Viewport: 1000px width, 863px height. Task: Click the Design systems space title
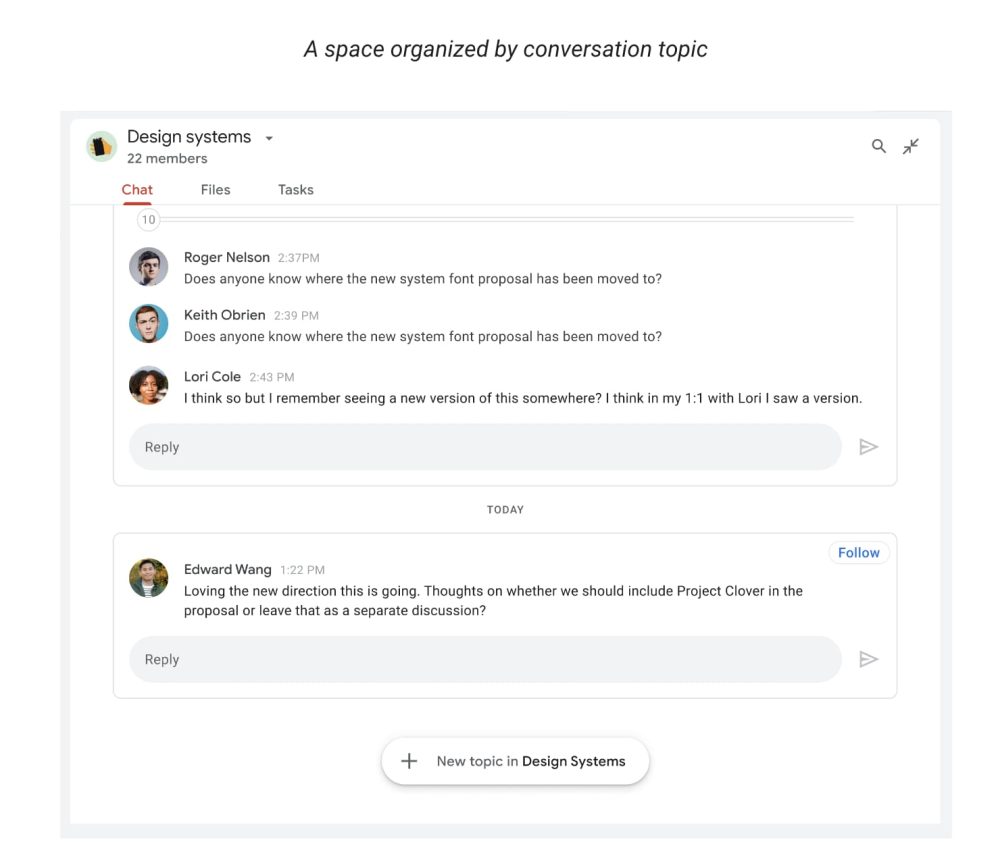point(189,138)
